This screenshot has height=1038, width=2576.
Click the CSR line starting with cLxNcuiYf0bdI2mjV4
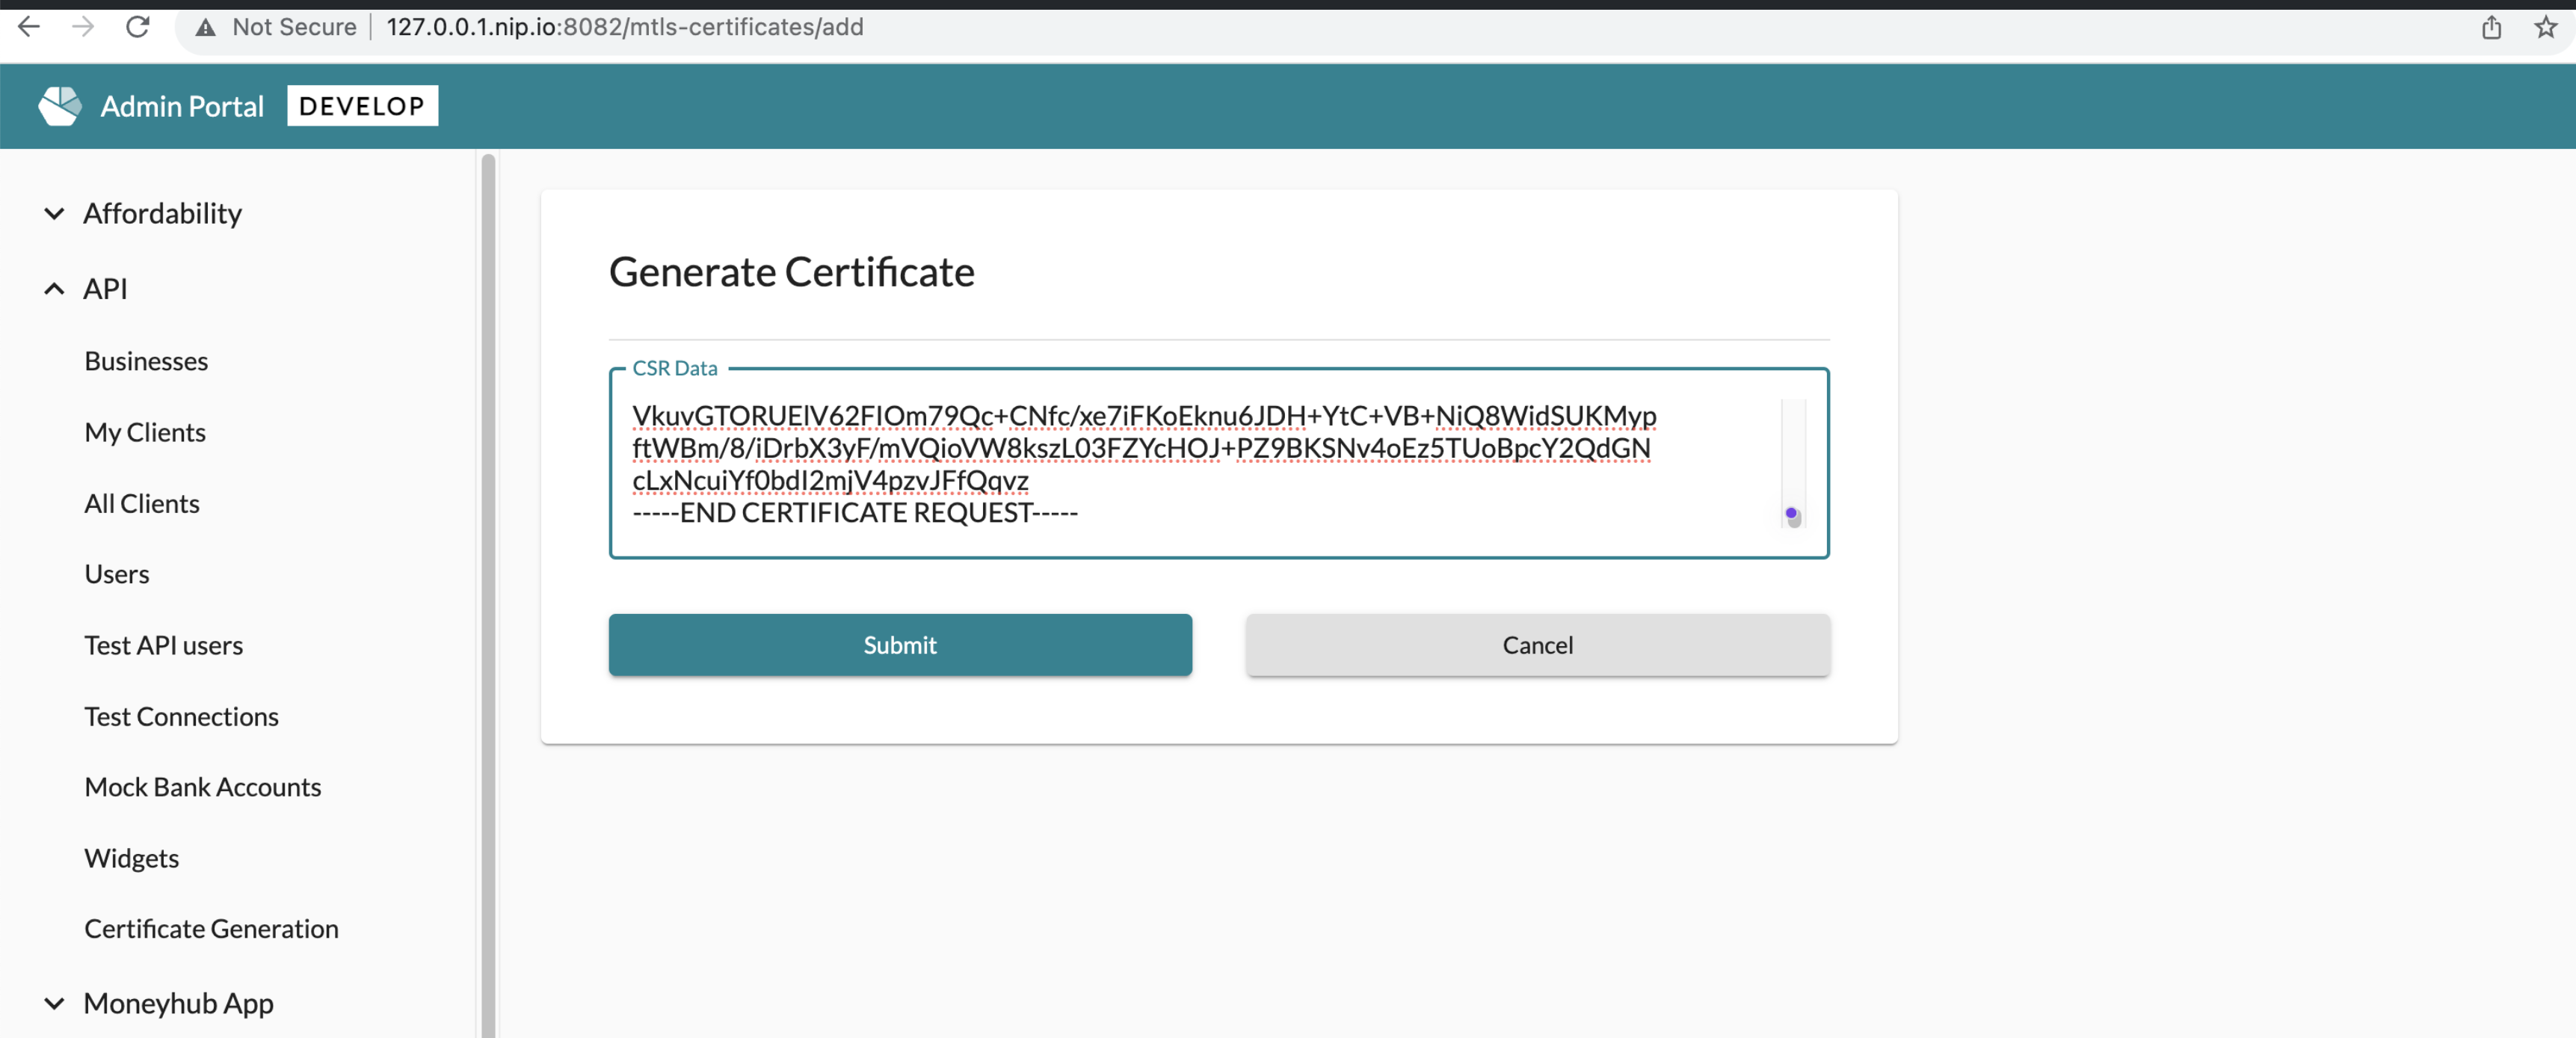(830, 481)
